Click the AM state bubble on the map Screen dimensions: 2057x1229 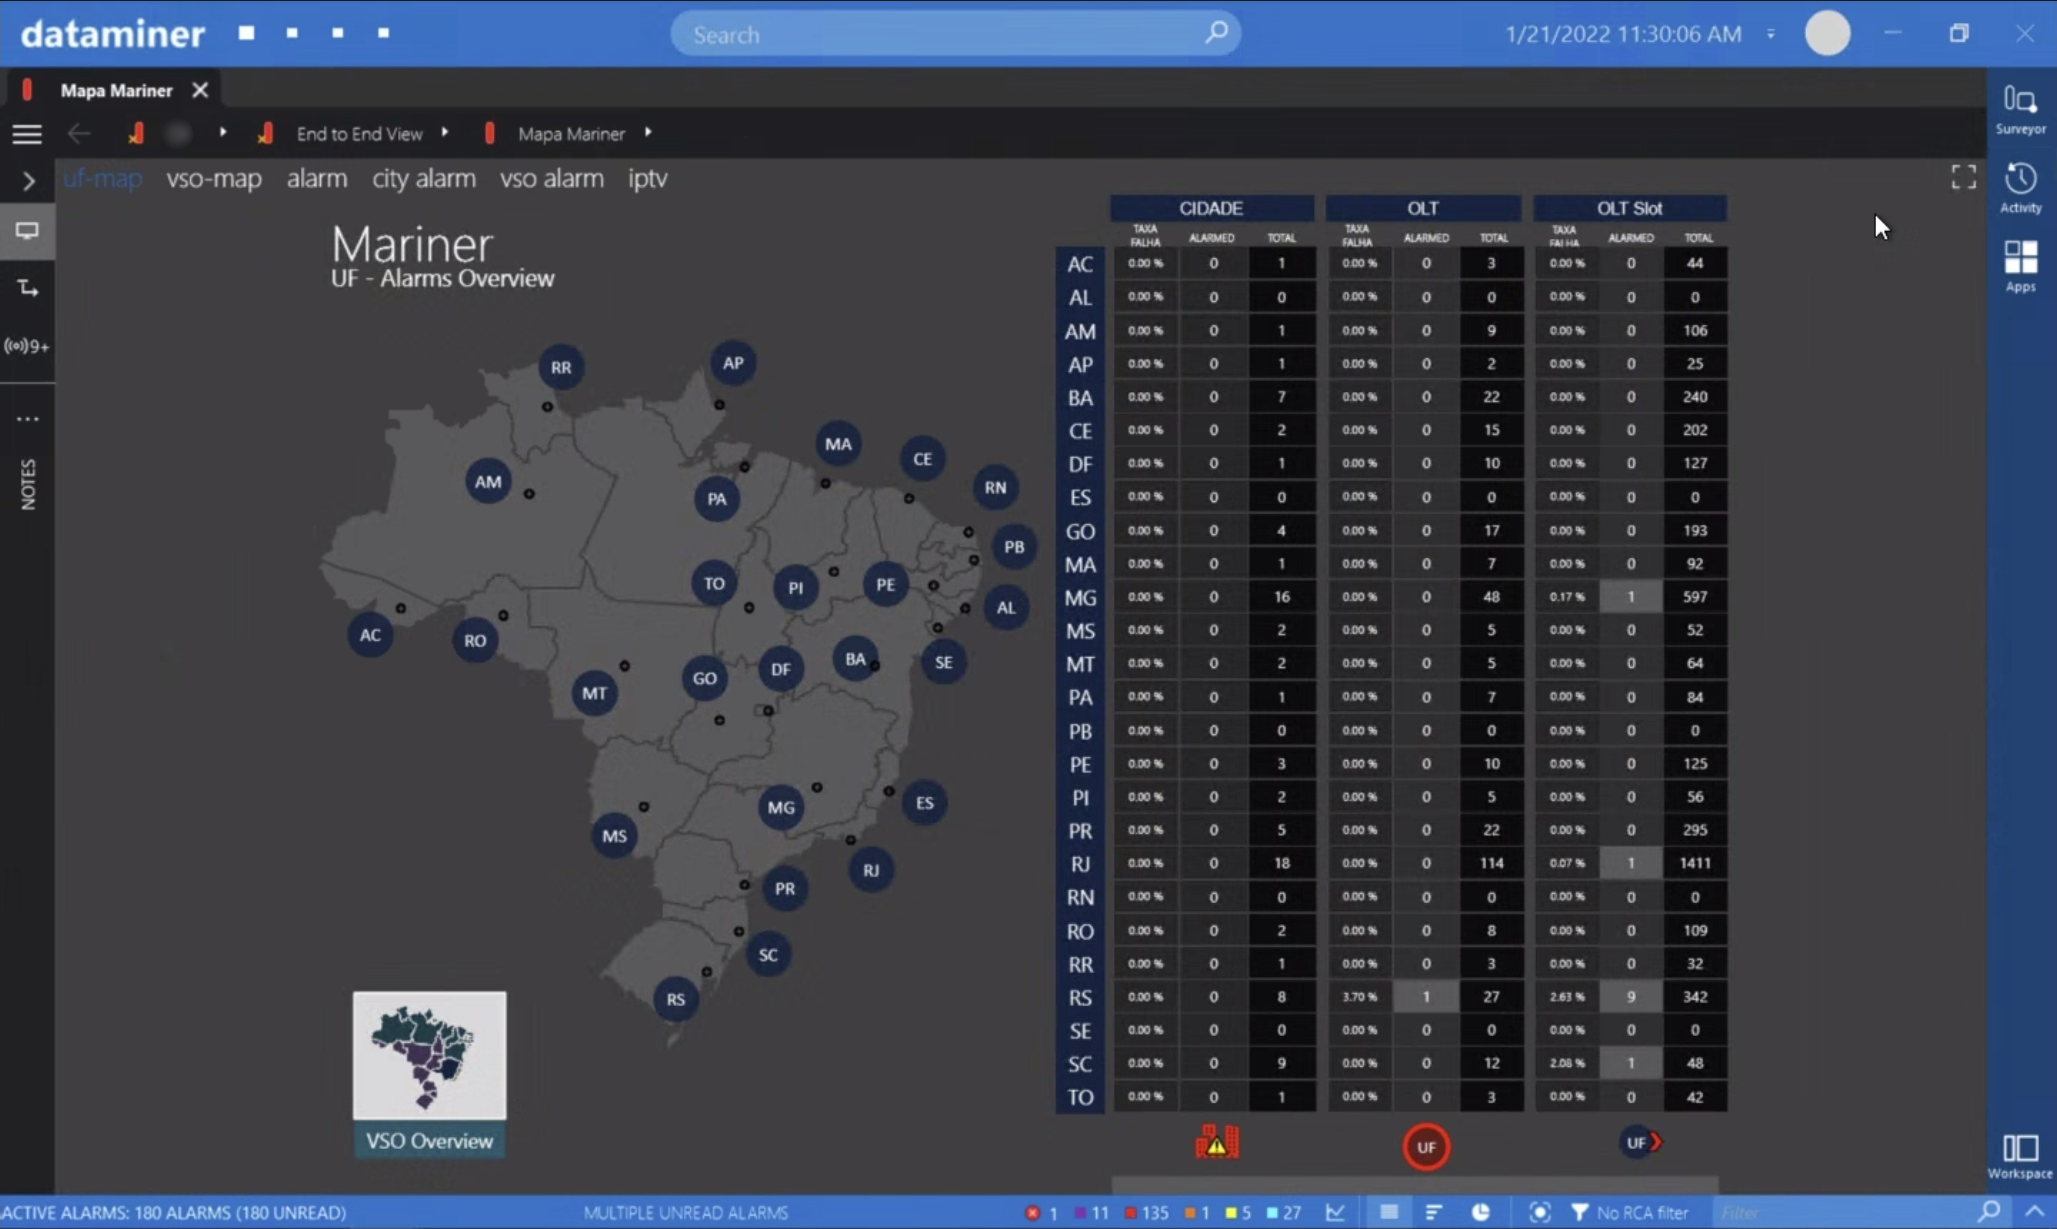(x=488, y=481)
